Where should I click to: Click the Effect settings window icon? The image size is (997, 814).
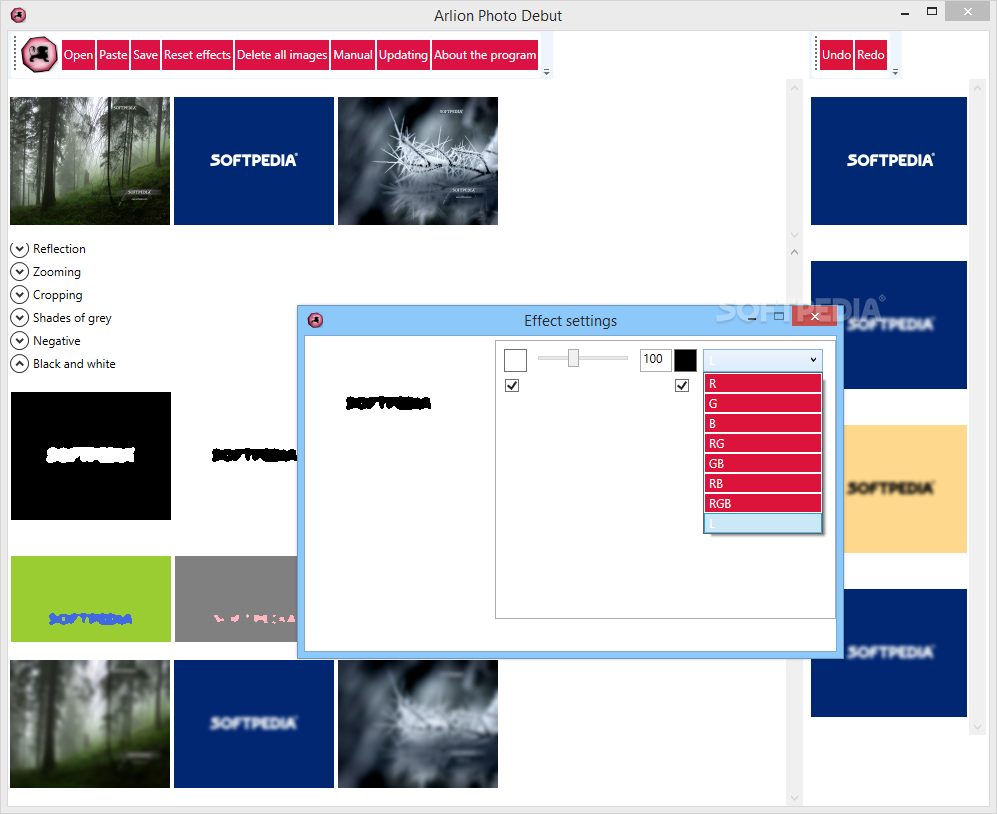pos(315,320)
